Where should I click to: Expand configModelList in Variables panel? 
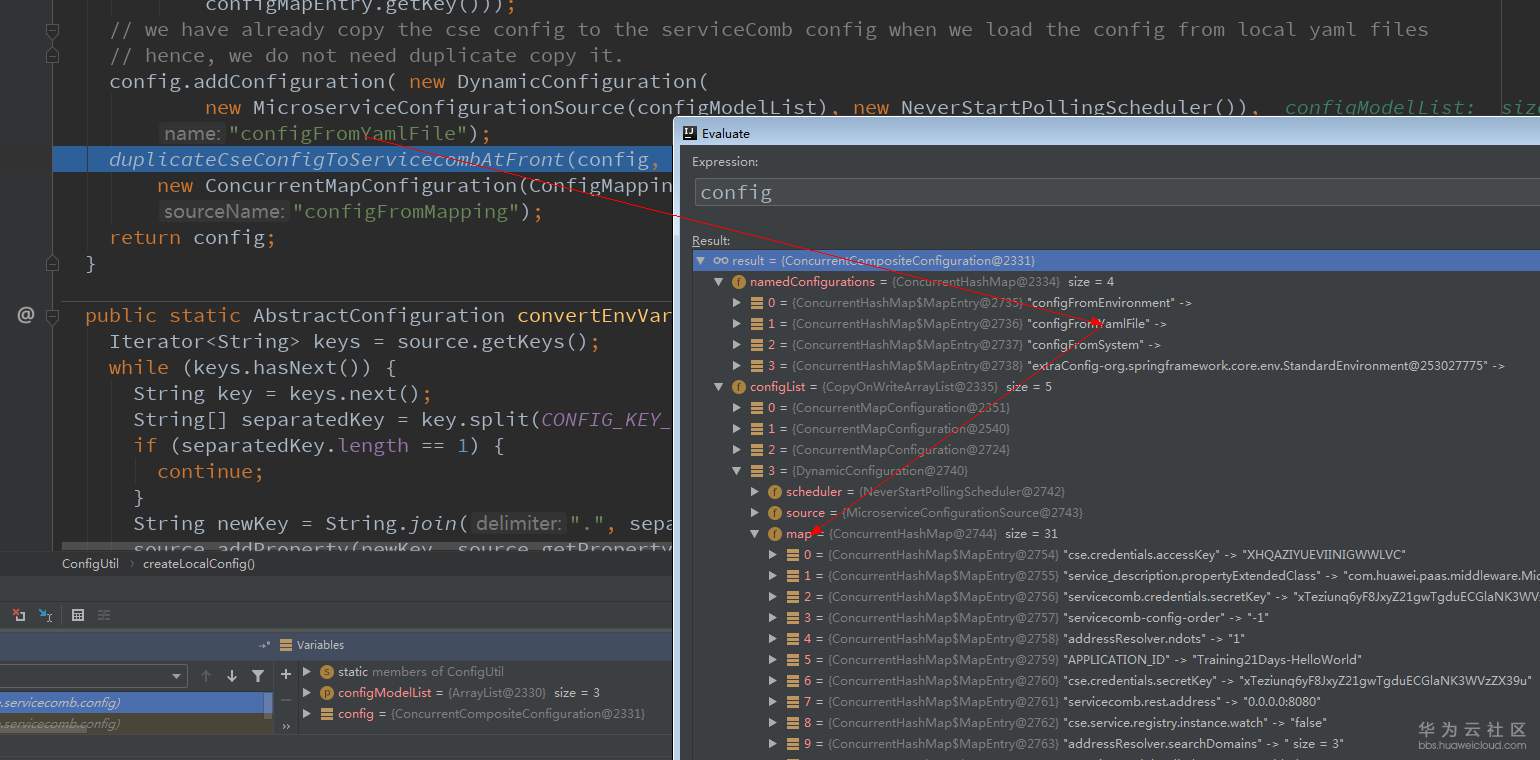[307, 693]
